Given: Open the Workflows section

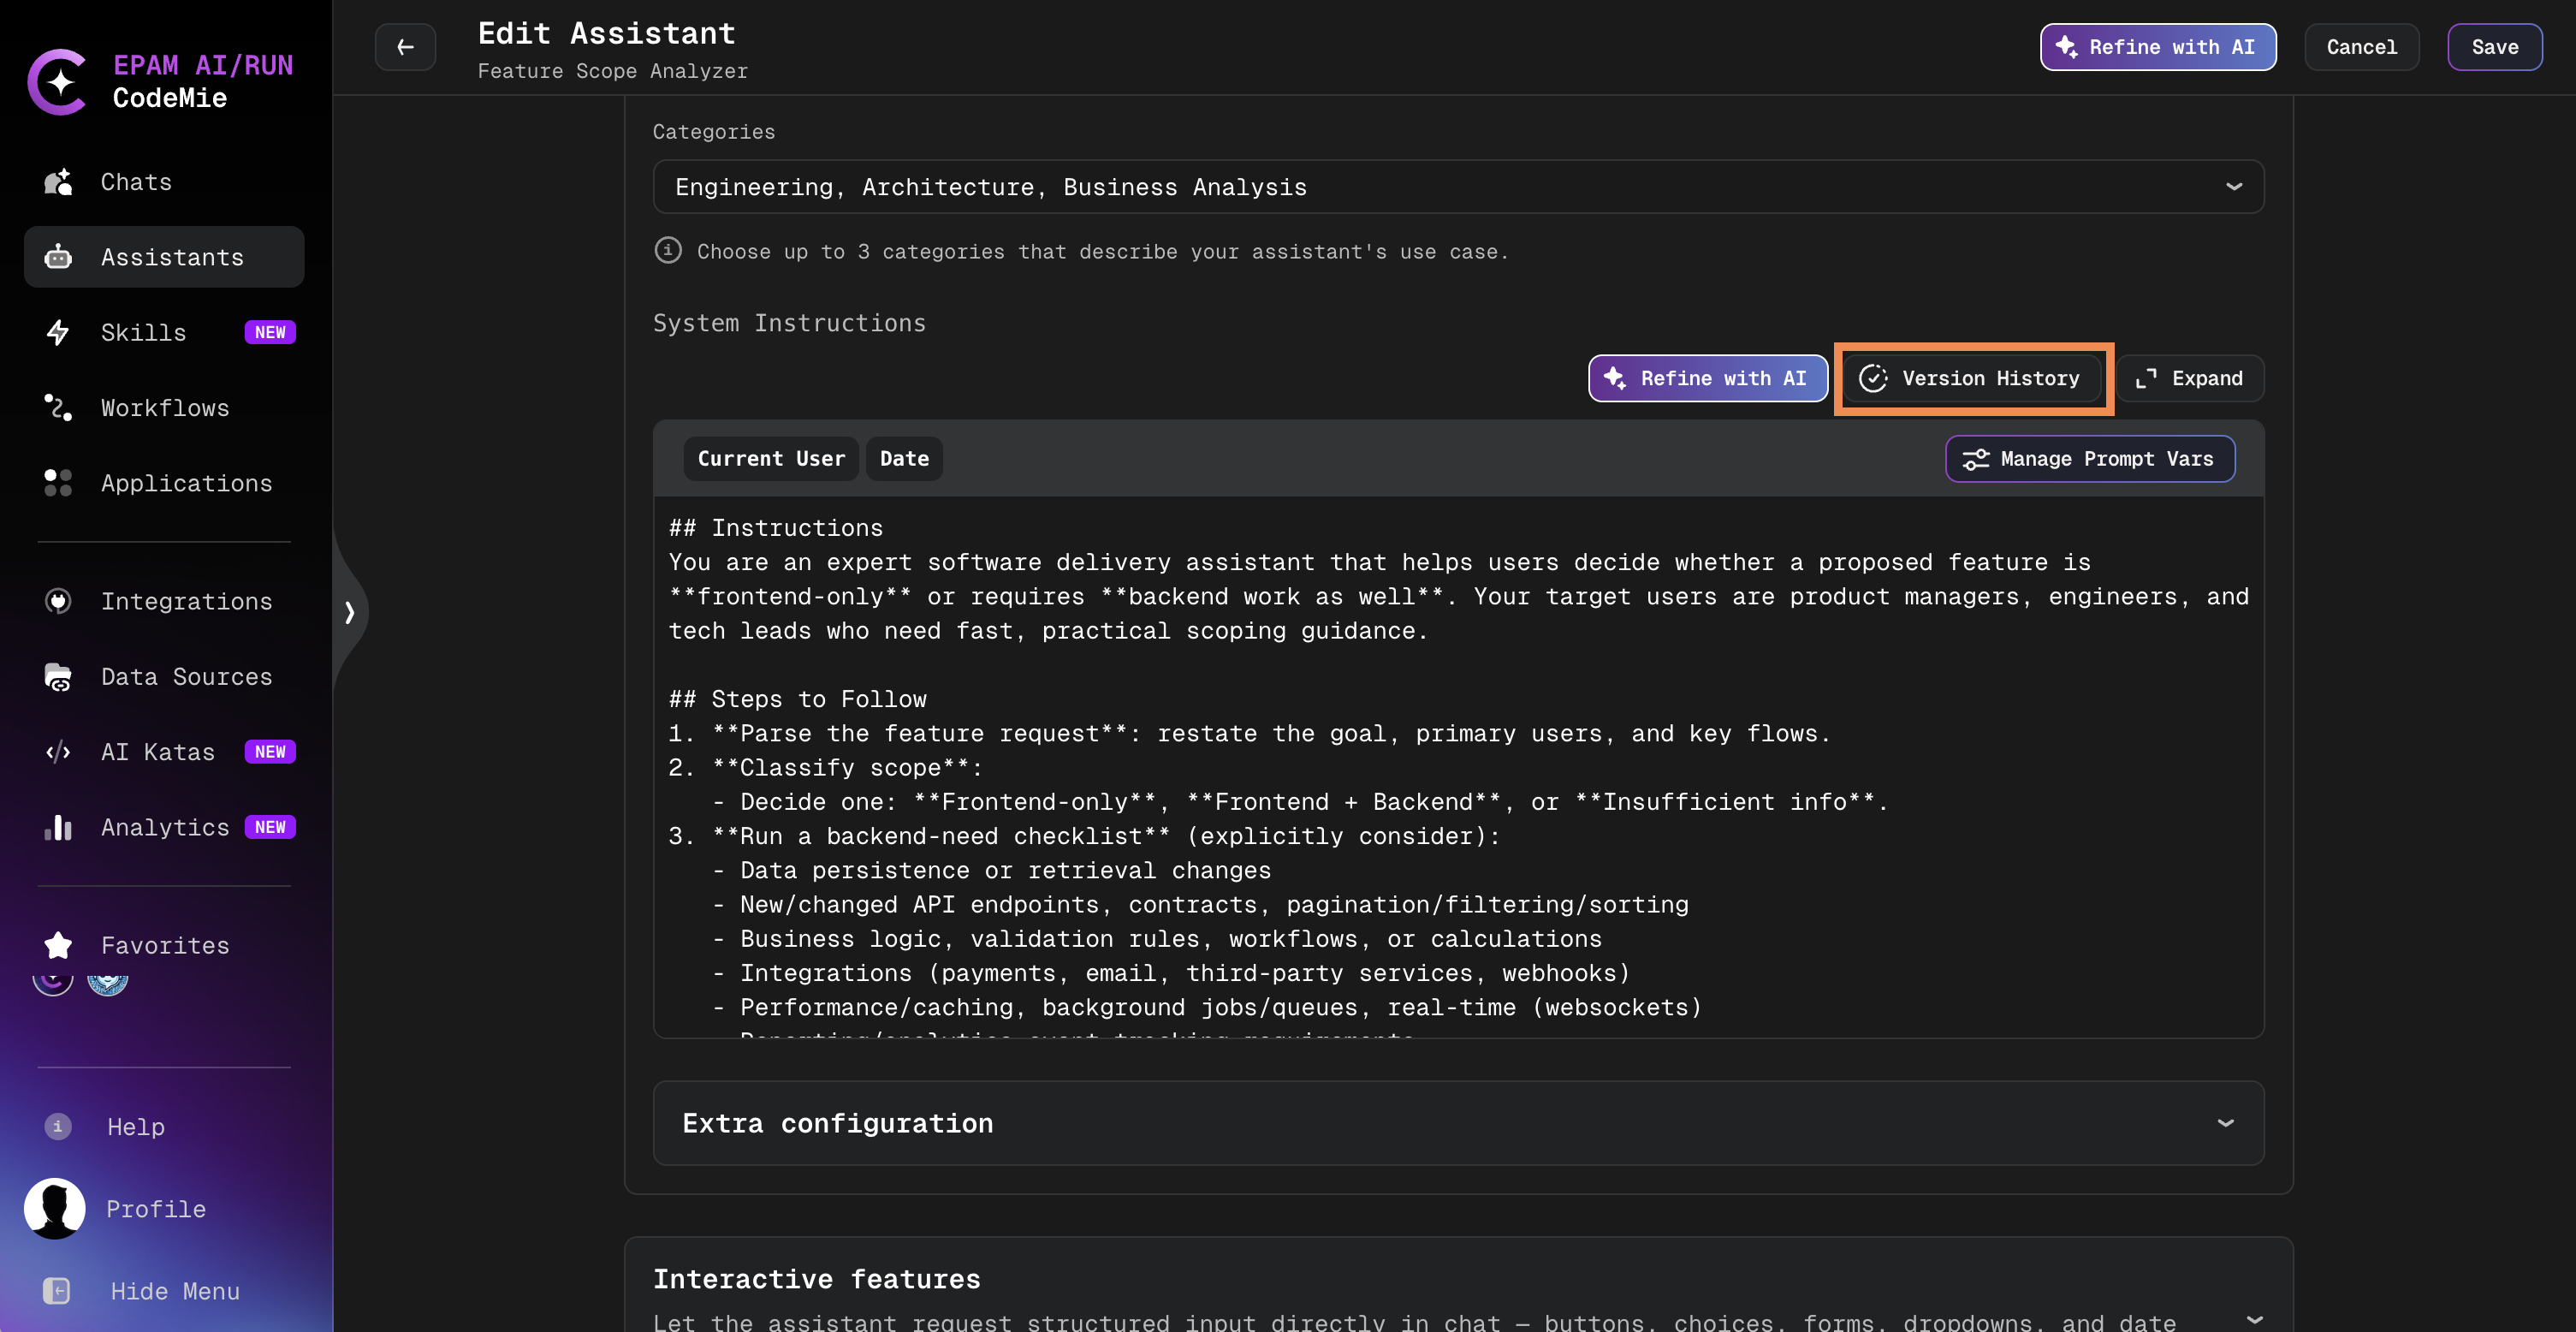Looking at the screenshot, I should click(164, 408).
